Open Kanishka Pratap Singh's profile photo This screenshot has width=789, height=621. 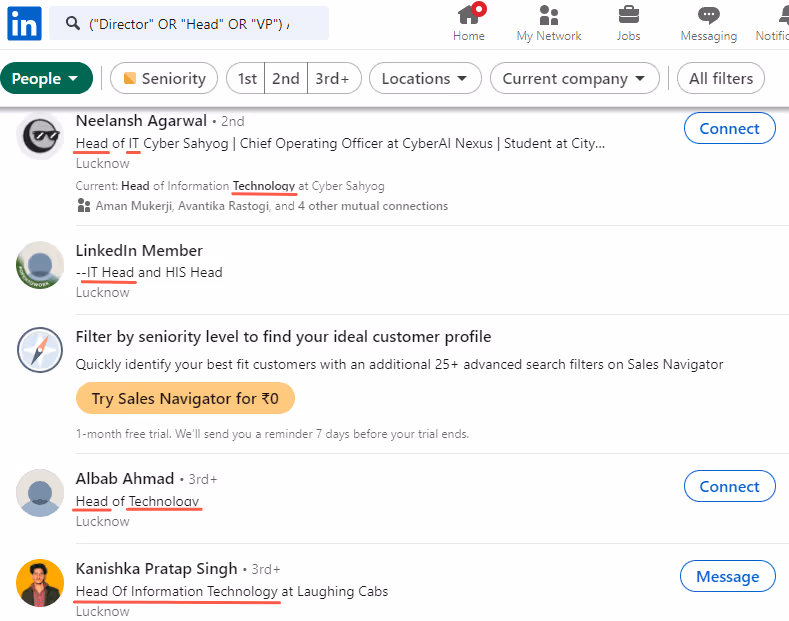tap(40, 583)
